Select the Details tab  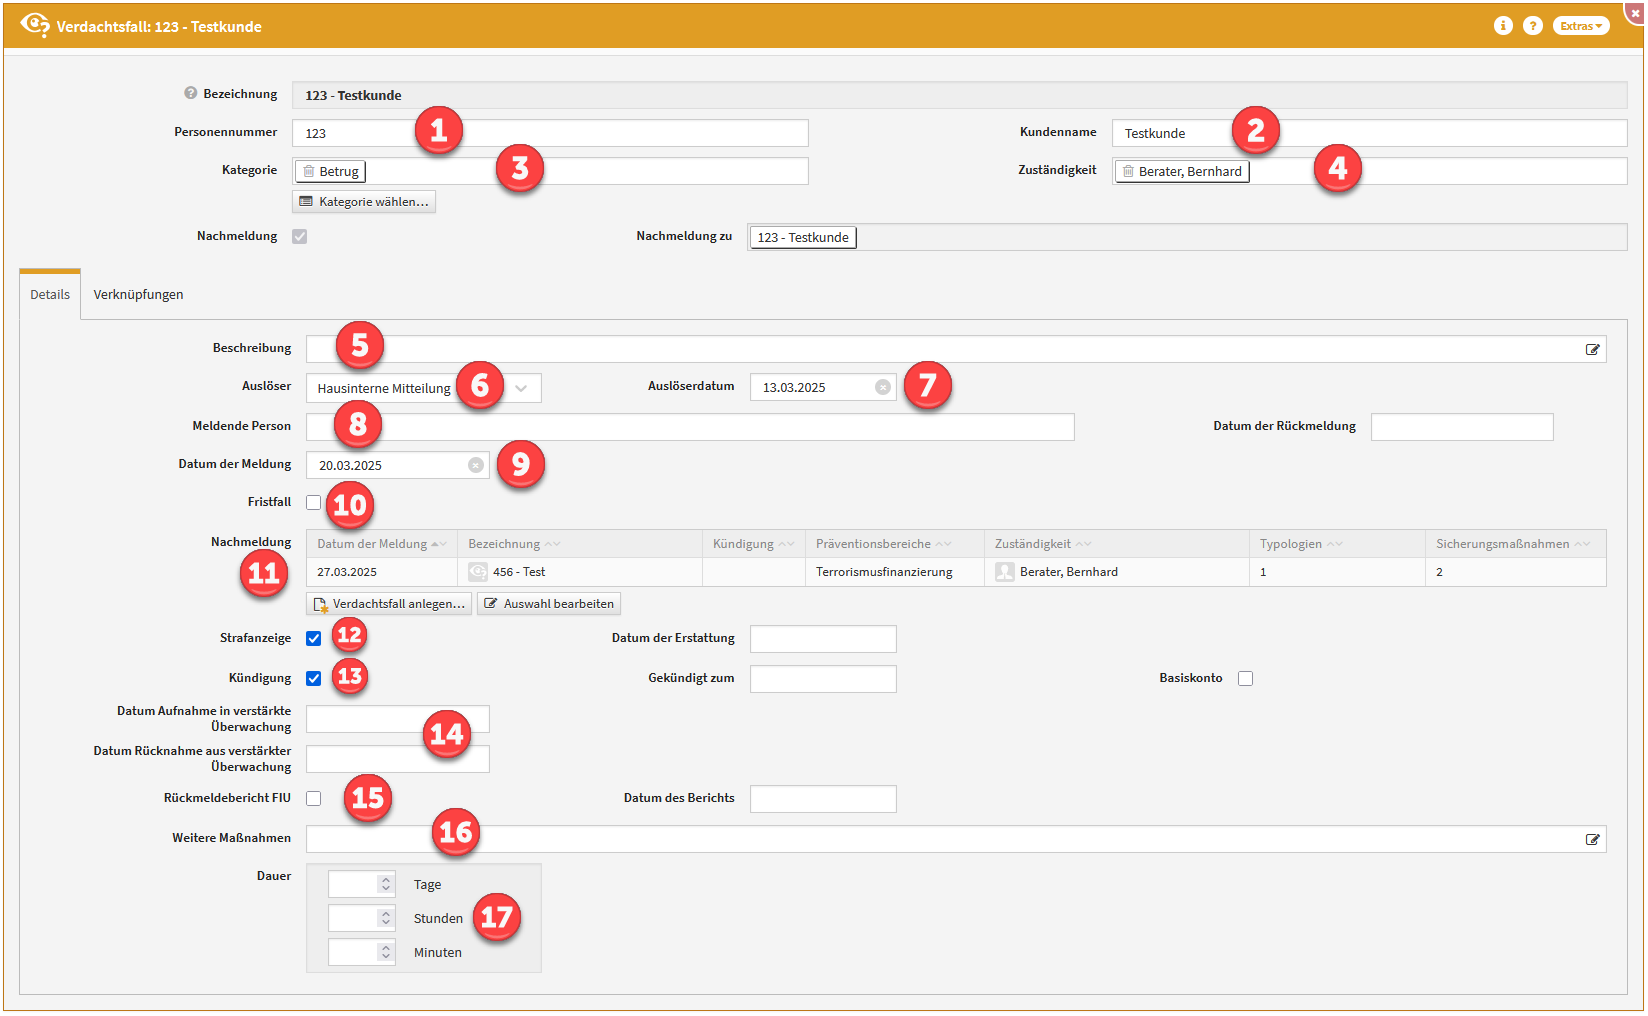click(50, 295)
